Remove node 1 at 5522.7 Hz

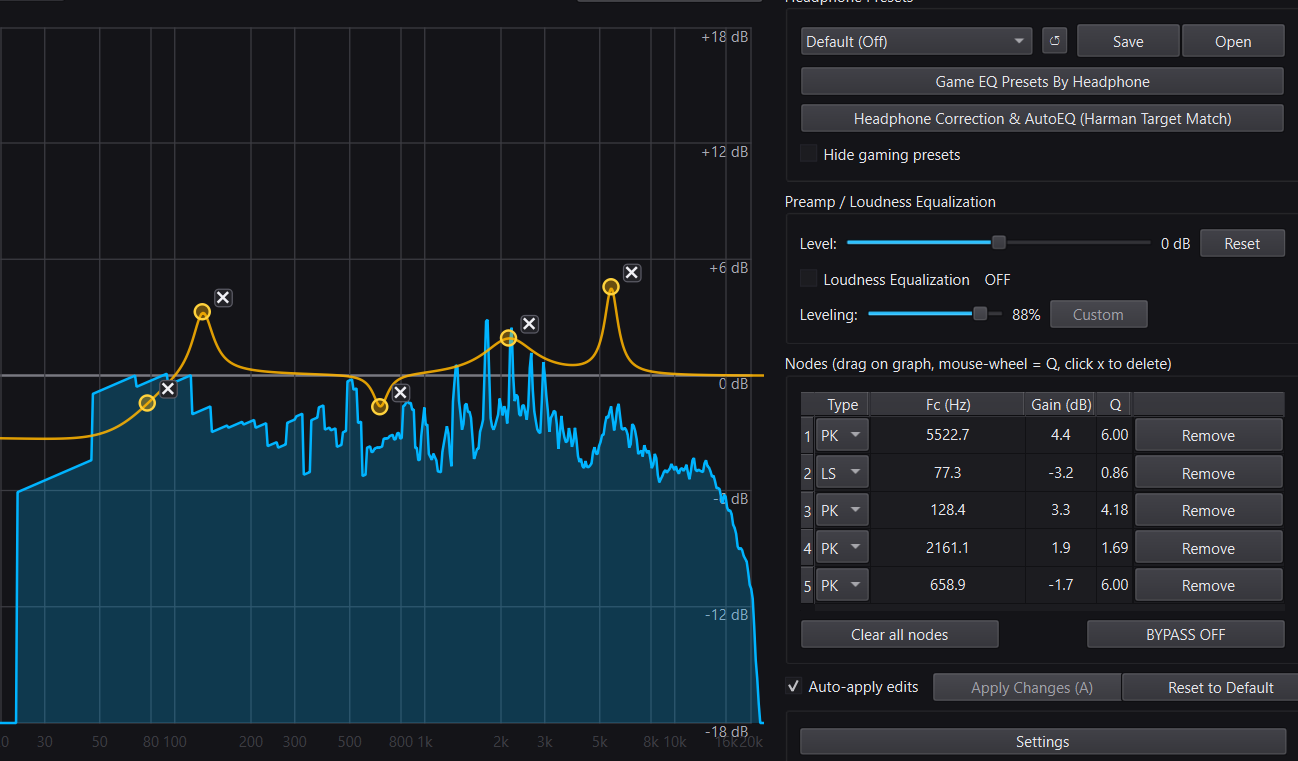pos(1208,435)
